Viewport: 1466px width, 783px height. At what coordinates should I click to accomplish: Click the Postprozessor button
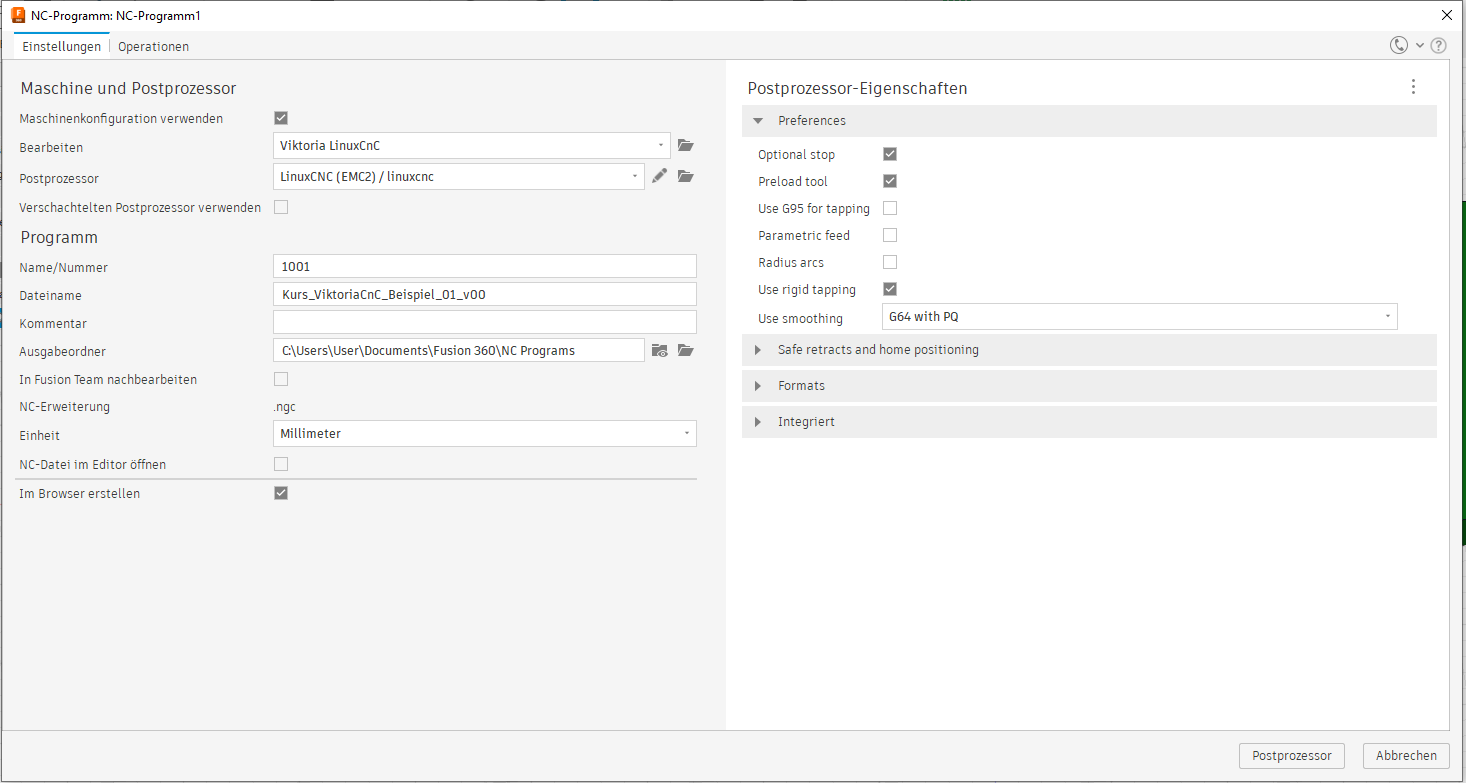tap(1291, 756)
